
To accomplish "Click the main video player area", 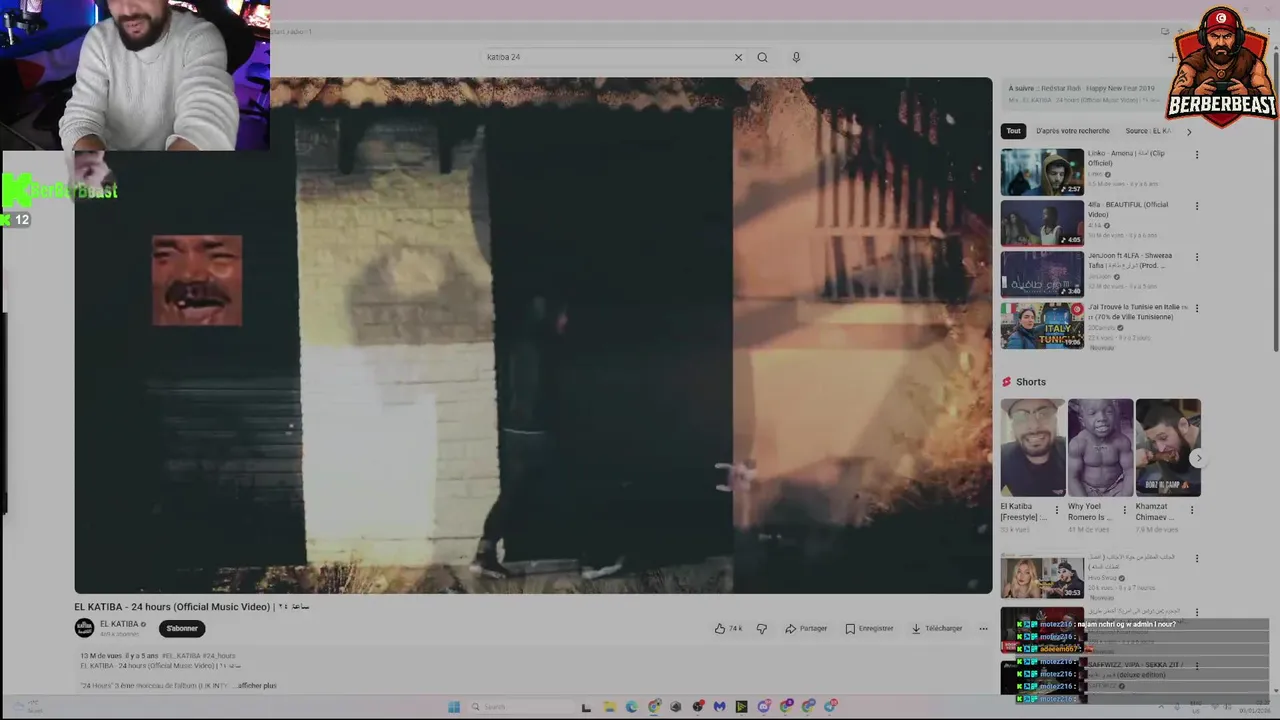I will click(533, 336).
